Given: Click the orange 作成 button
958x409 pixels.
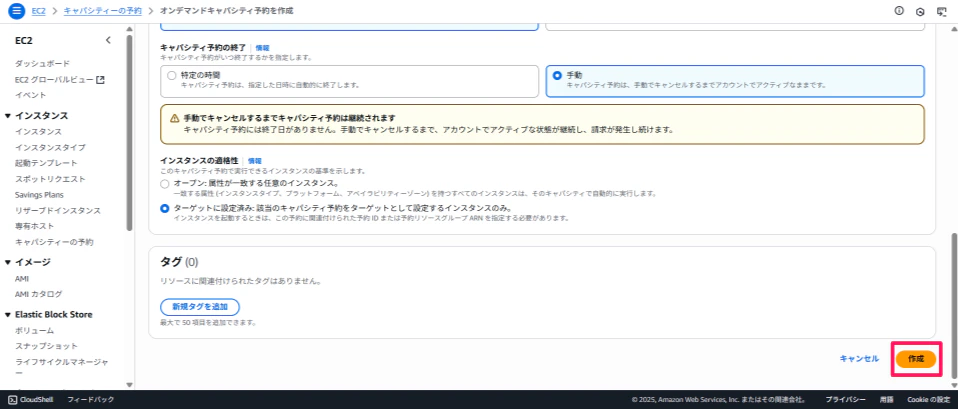Looking at the screenshot, I should [x=916, y=359].
